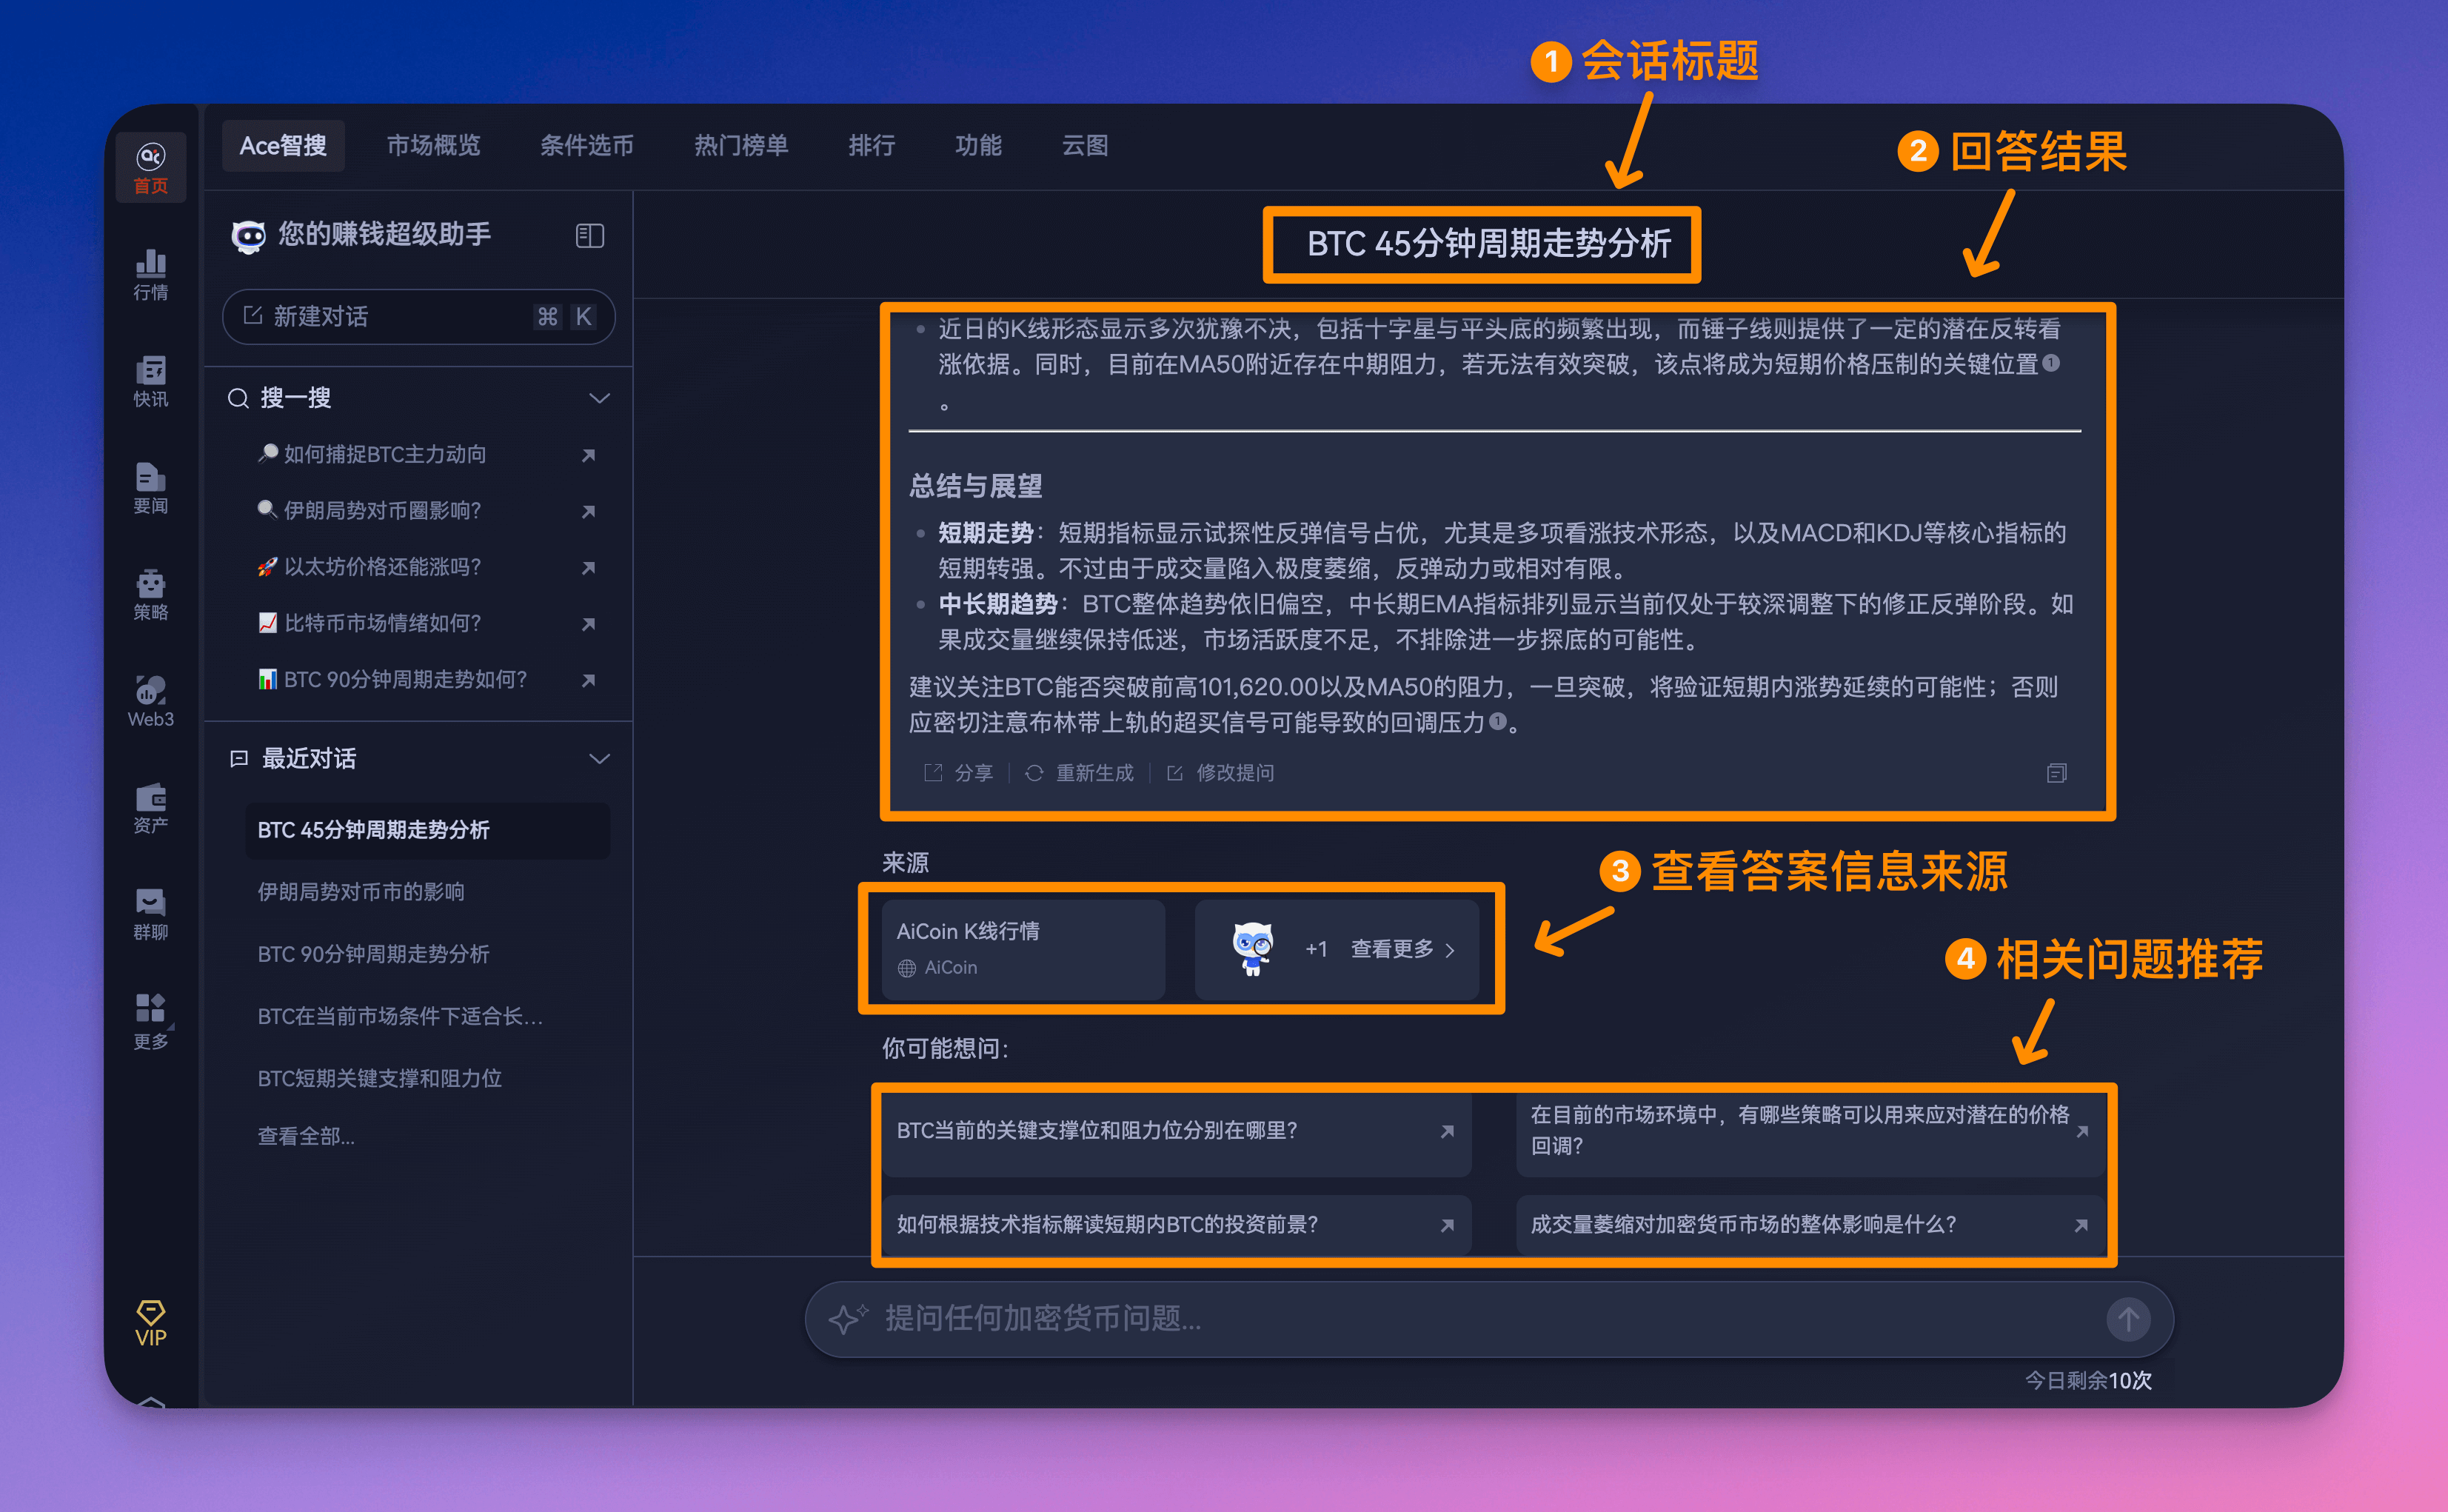Collapse the 搜一搜 section chevron
The image size is (2448, 1512).
(599, 398)
